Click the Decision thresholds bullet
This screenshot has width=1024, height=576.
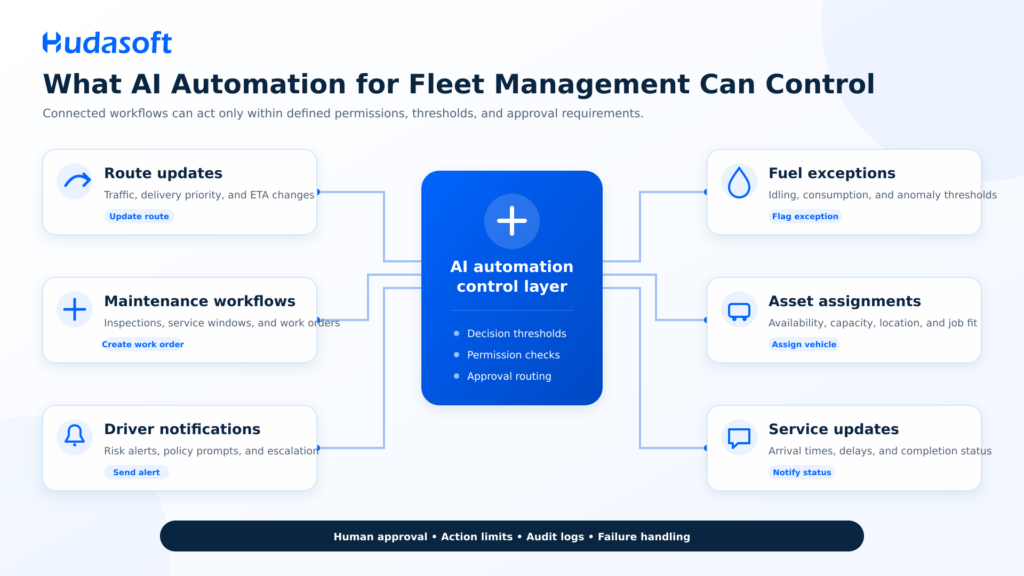pyautogui.click(x=510, y=334)
